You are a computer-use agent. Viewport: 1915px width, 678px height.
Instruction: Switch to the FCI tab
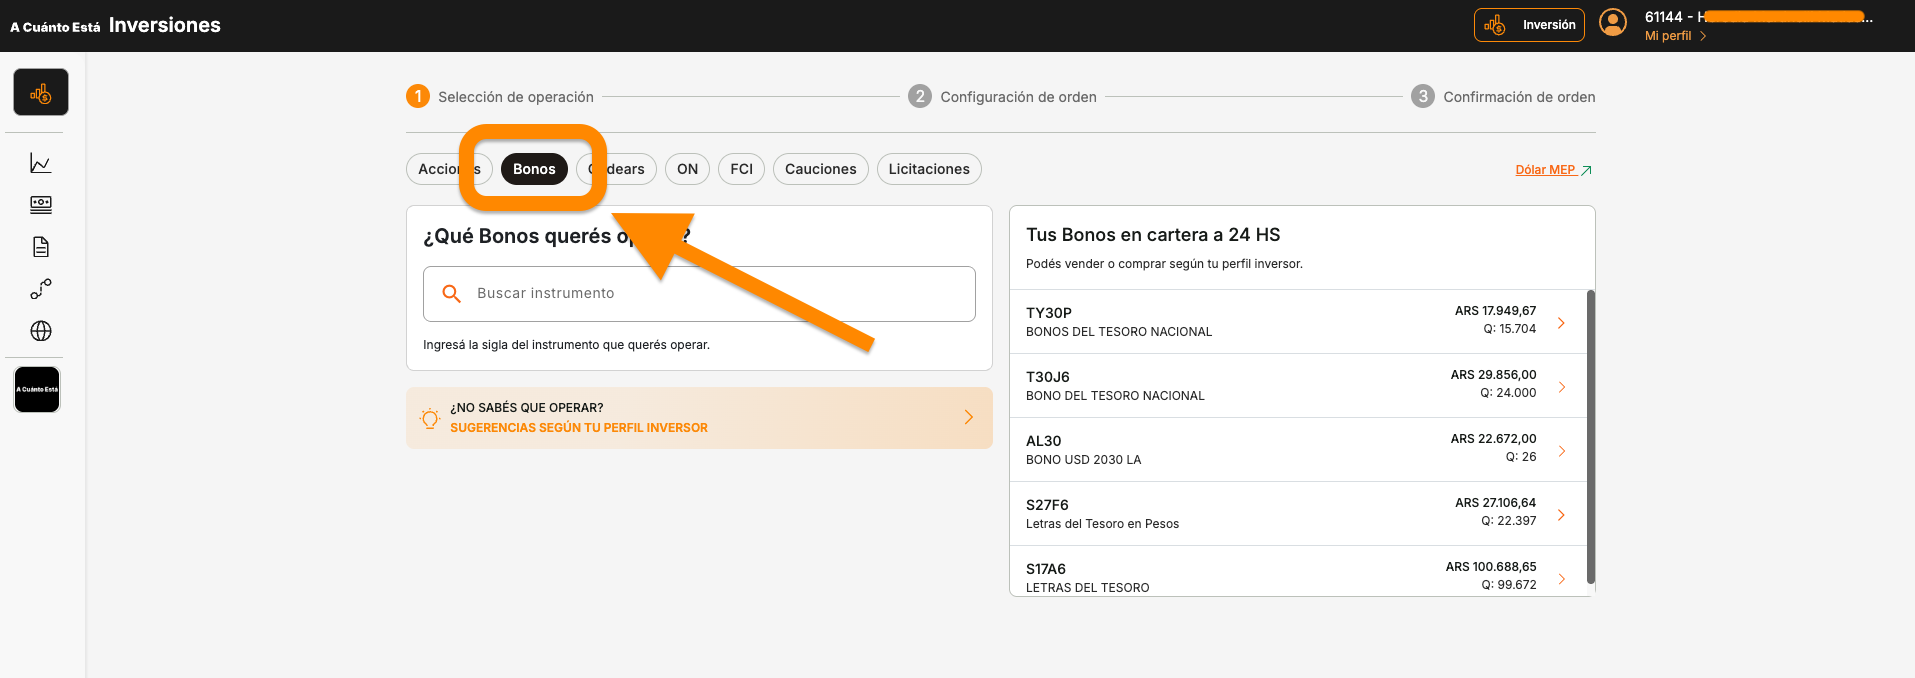pos(741,169)
